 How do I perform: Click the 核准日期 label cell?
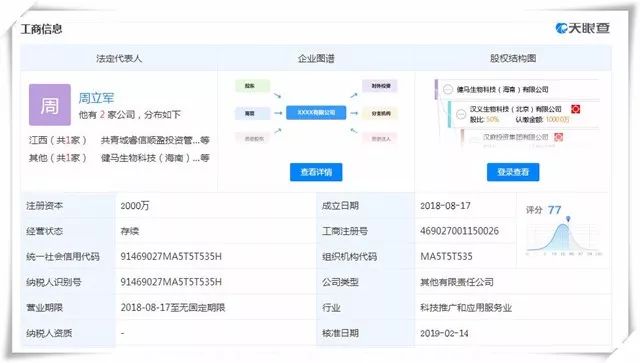coord(365,333)
